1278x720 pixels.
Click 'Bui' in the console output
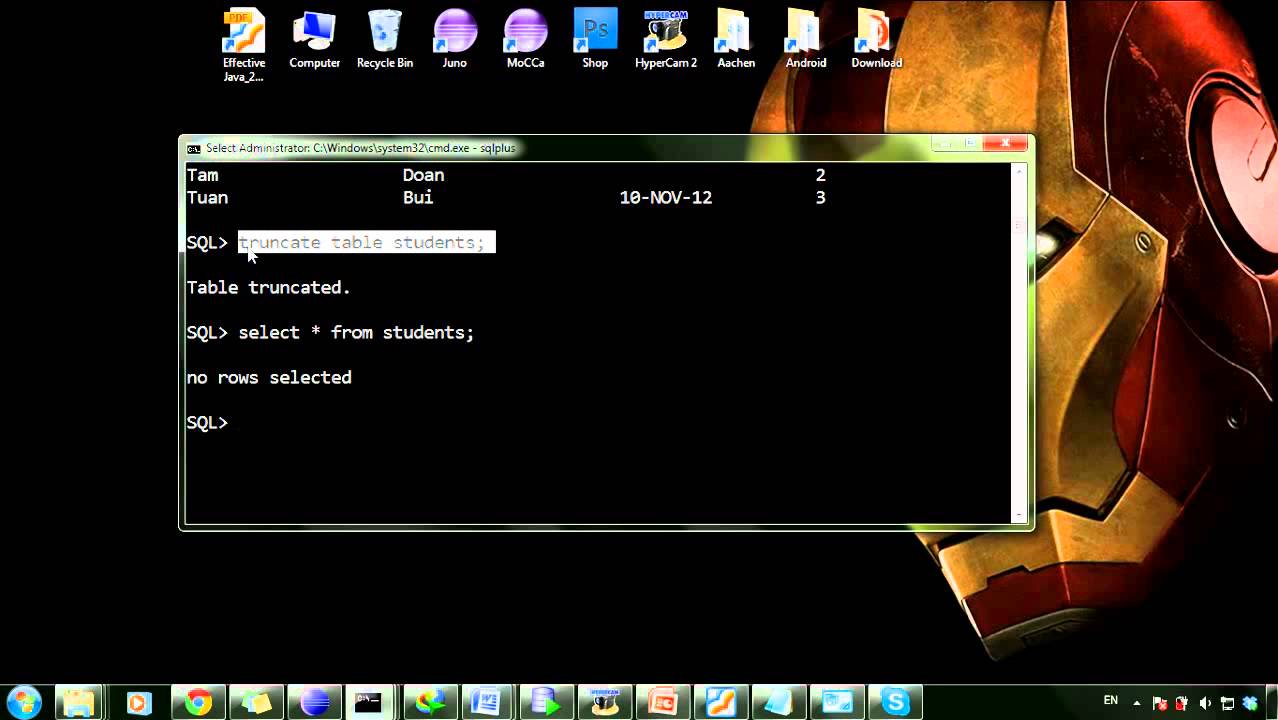pyautogui.click(x=418, y=197)
